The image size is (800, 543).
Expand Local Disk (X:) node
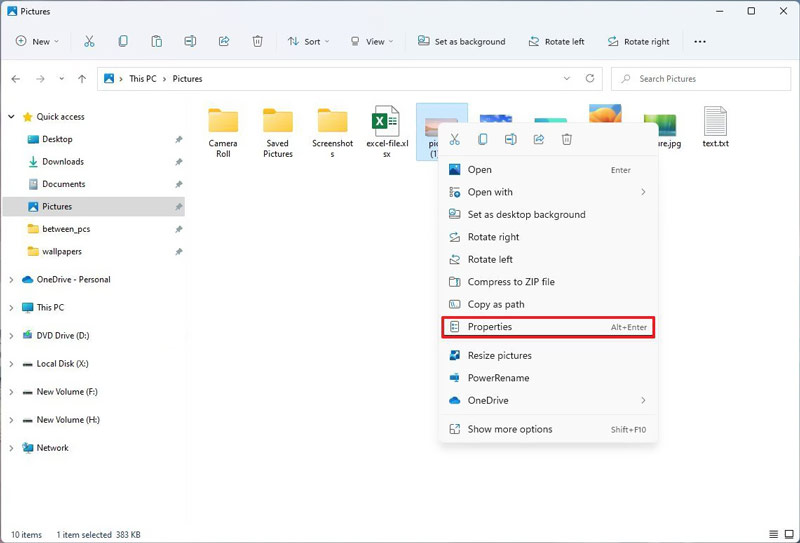click(11, 364)
